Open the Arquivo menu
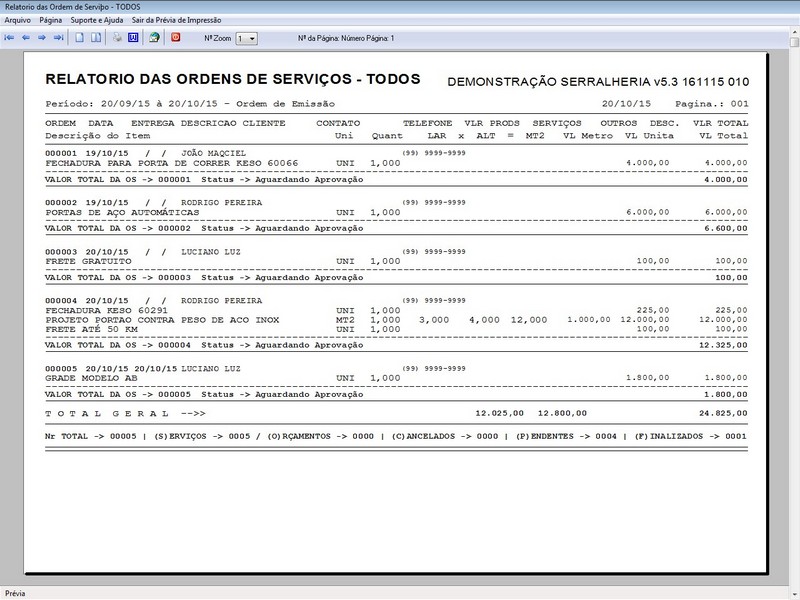This screenshot has height=600, width=800. point(17,19)
